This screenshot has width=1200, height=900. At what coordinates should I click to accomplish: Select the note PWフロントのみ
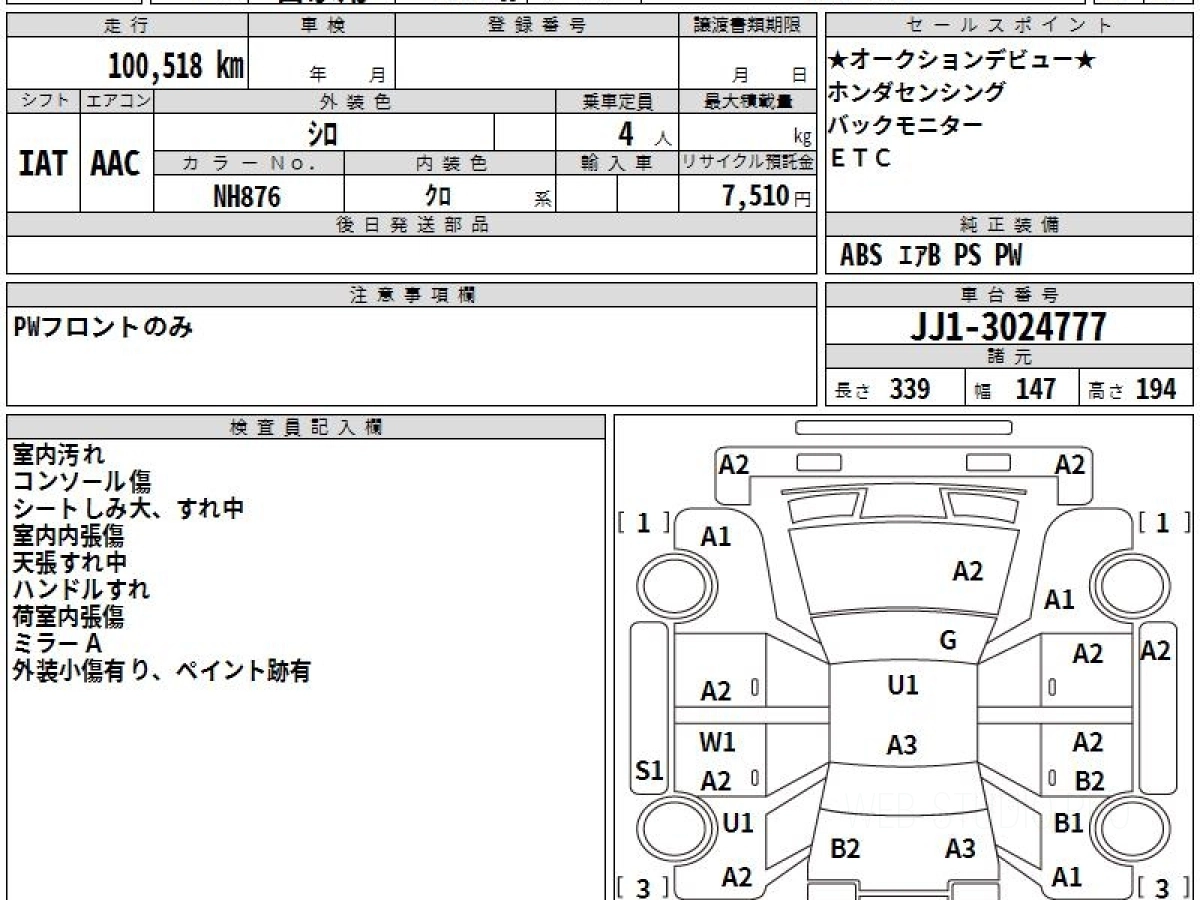pyautogui.click(x=103, y=327)
